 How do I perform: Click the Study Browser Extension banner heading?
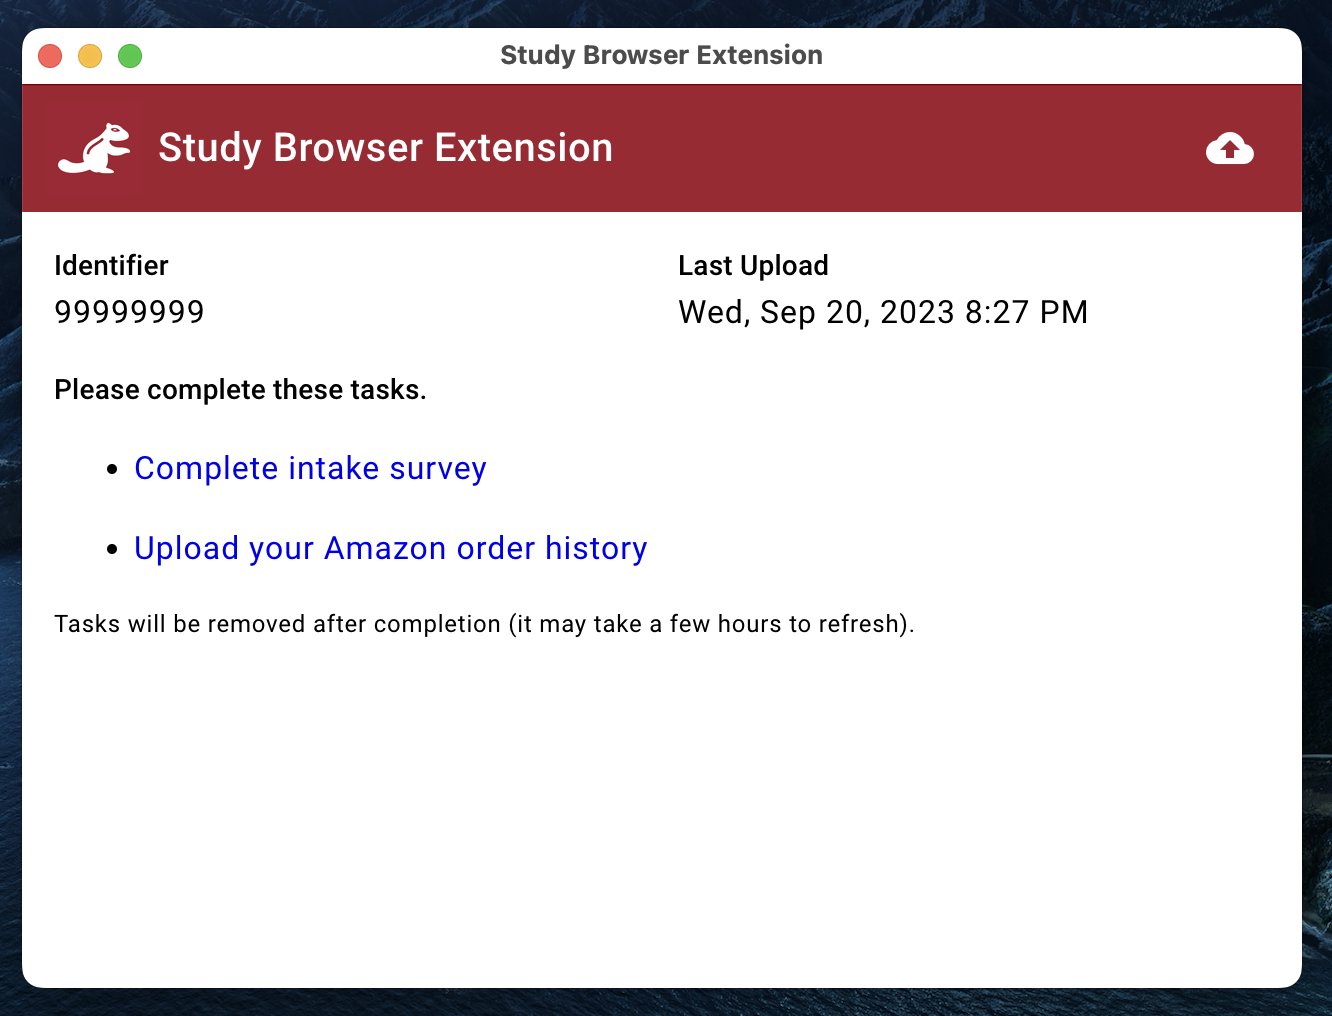point(385,148)
